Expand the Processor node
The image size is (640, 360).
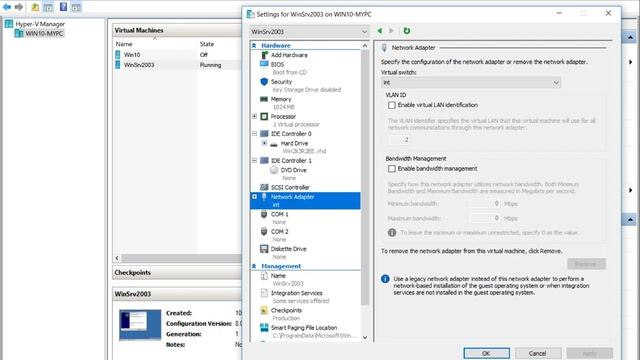(x=254, y=116)
